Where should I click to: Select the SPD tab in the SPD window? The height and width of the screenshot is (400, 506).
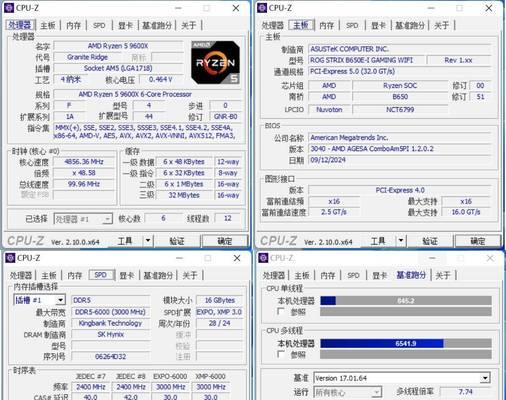101,275
